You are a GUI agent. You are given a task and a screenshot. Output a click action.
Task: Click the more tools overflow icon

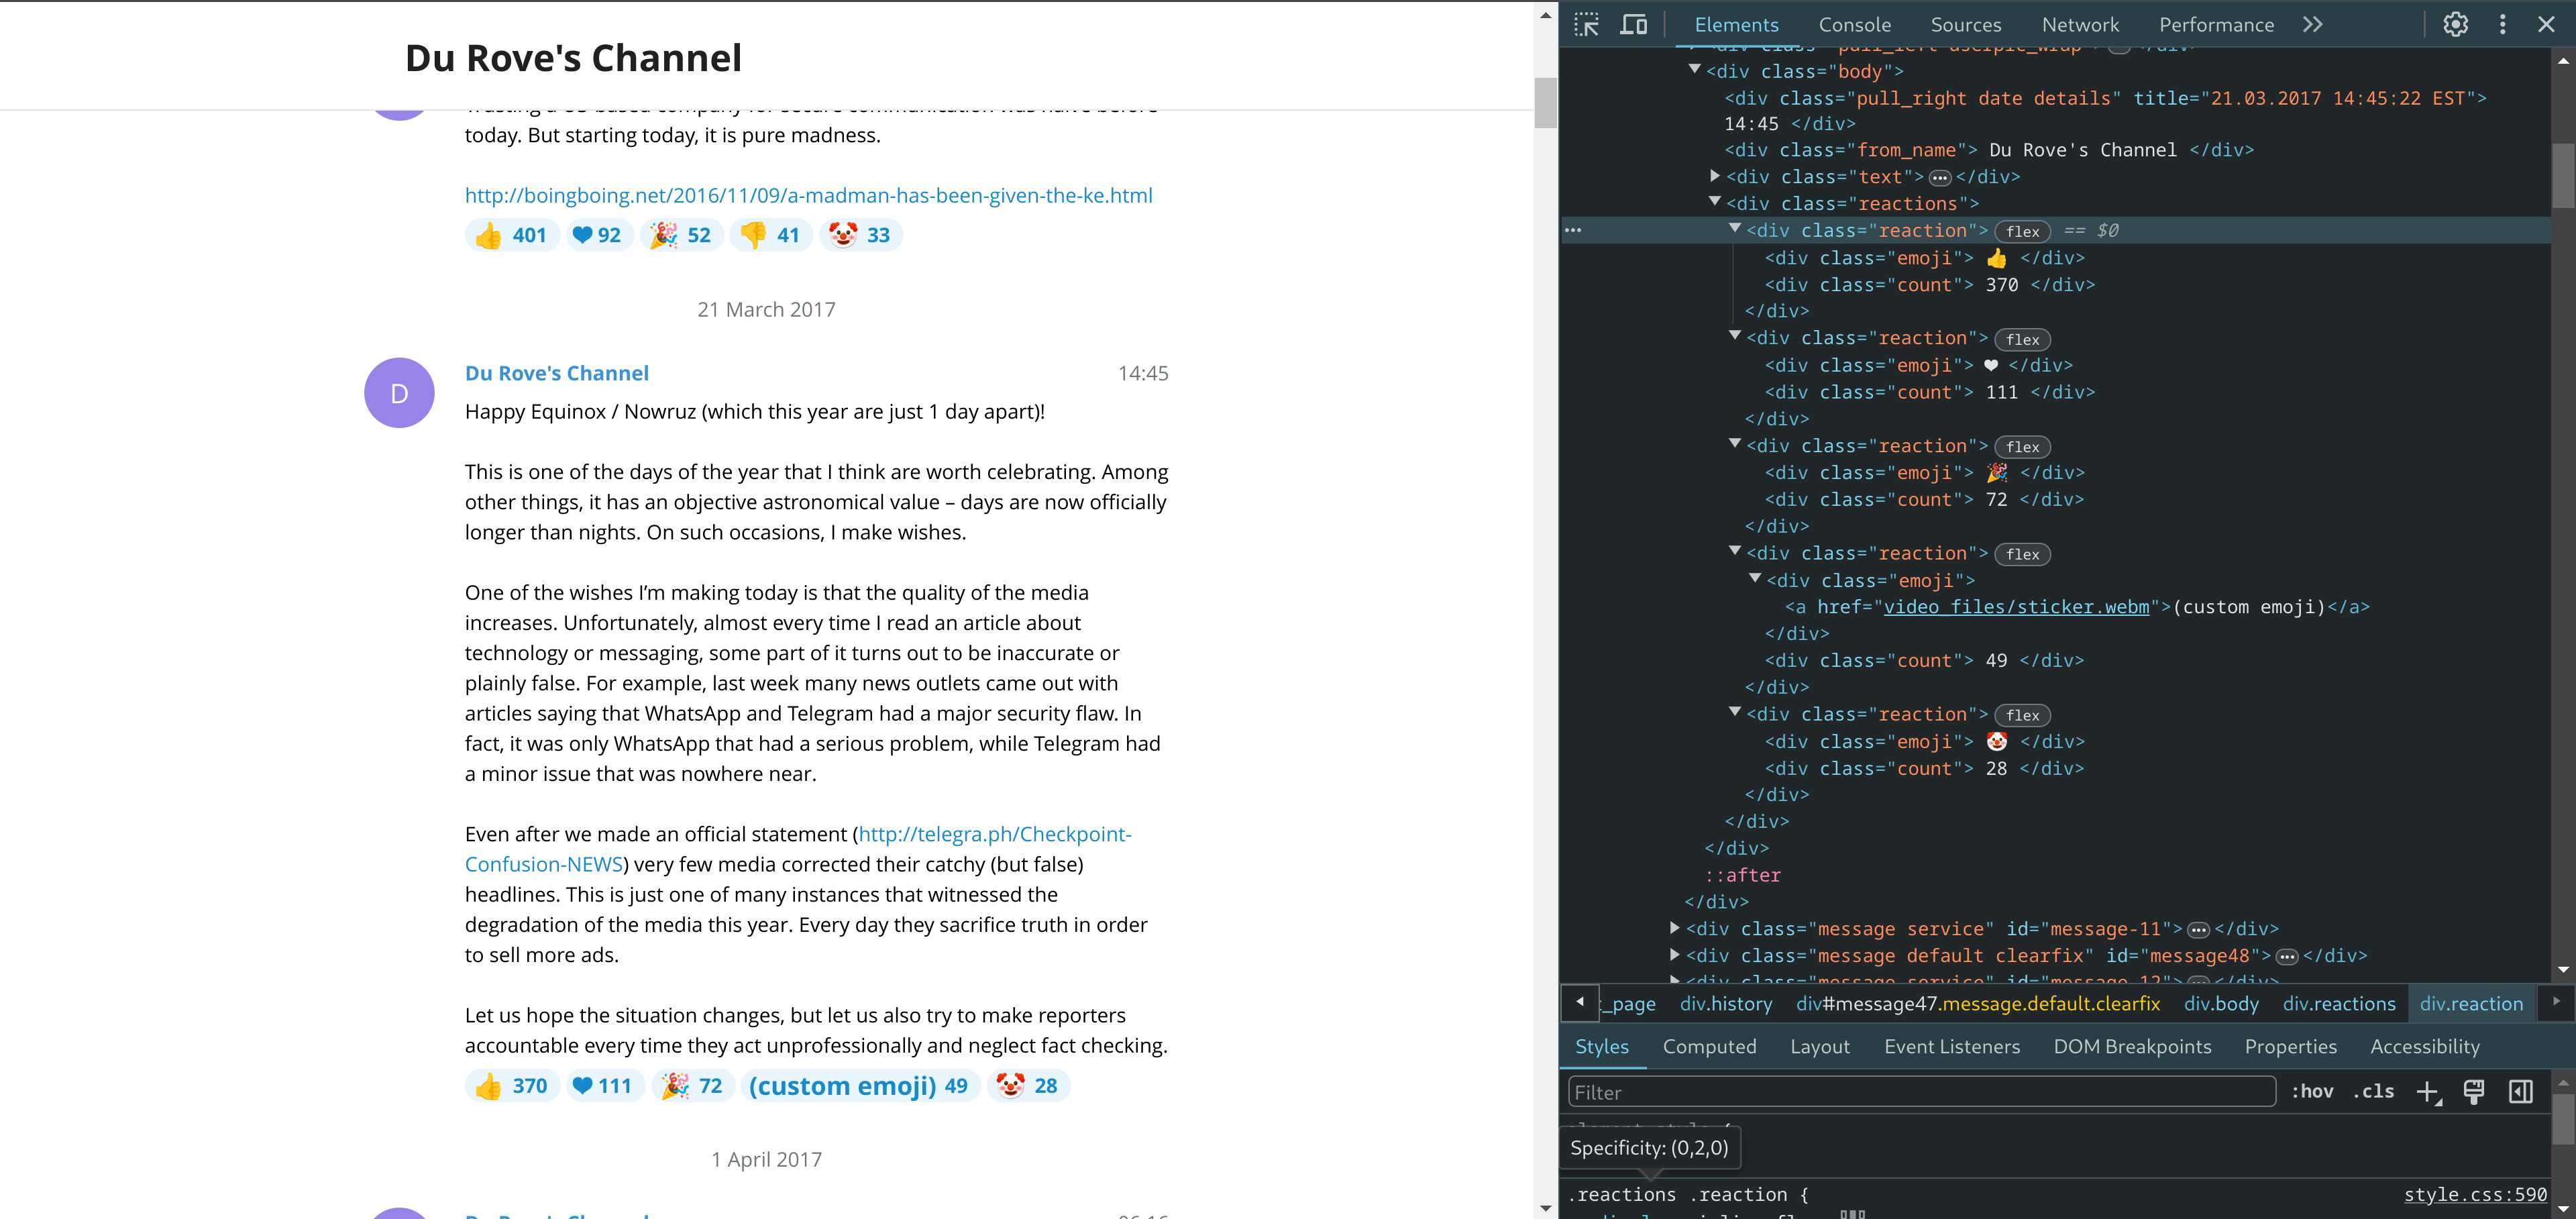(x=2310, y=25)
